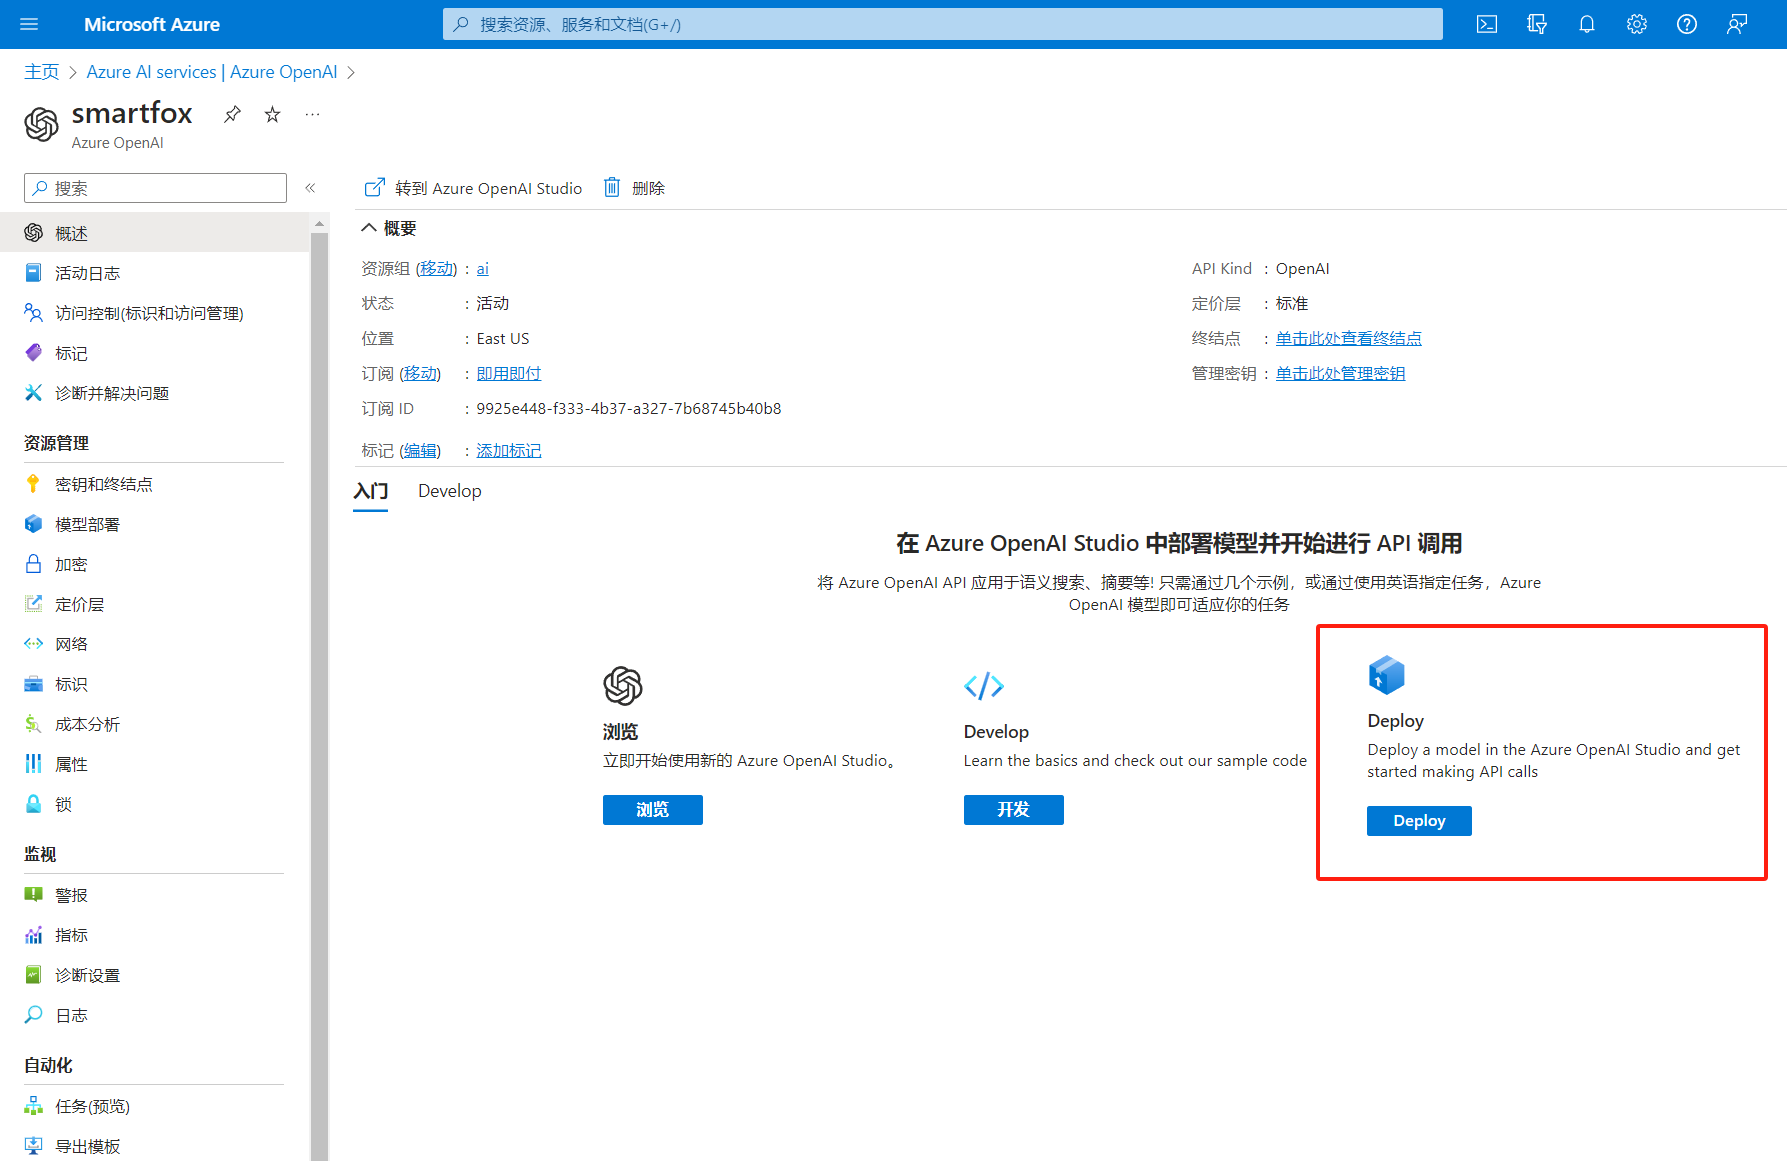Screen dimensions: 1787x1161
Task: Open Cloud Shell from the top bar
Action: 1487,24
